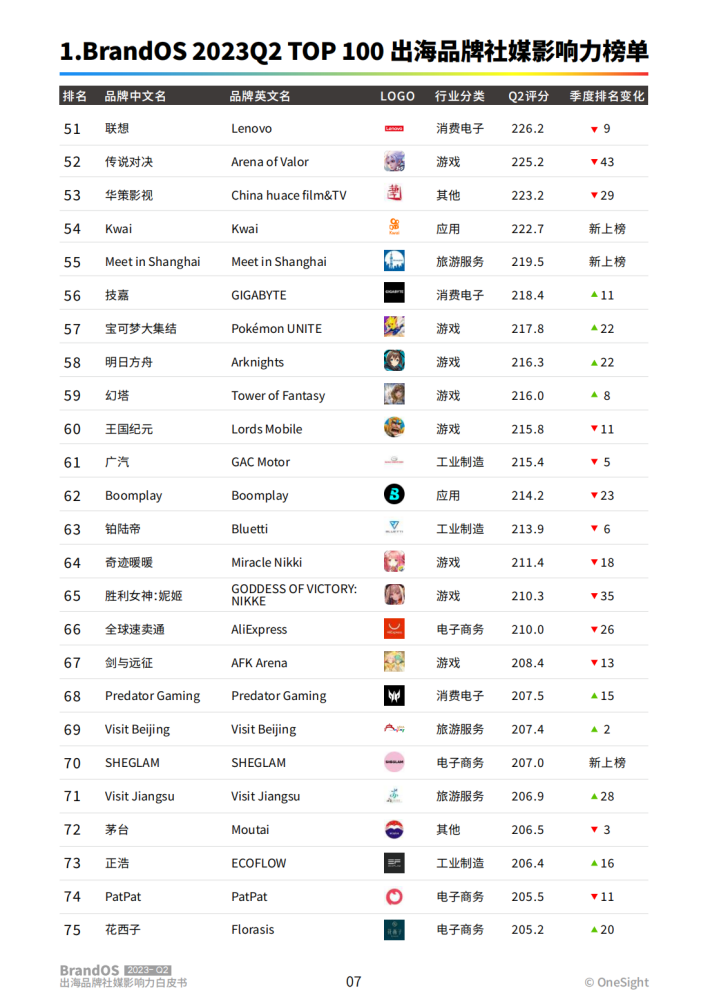Click the rank number 60
The height and width of the screenshot is (1004, 710).
[72, 429]
